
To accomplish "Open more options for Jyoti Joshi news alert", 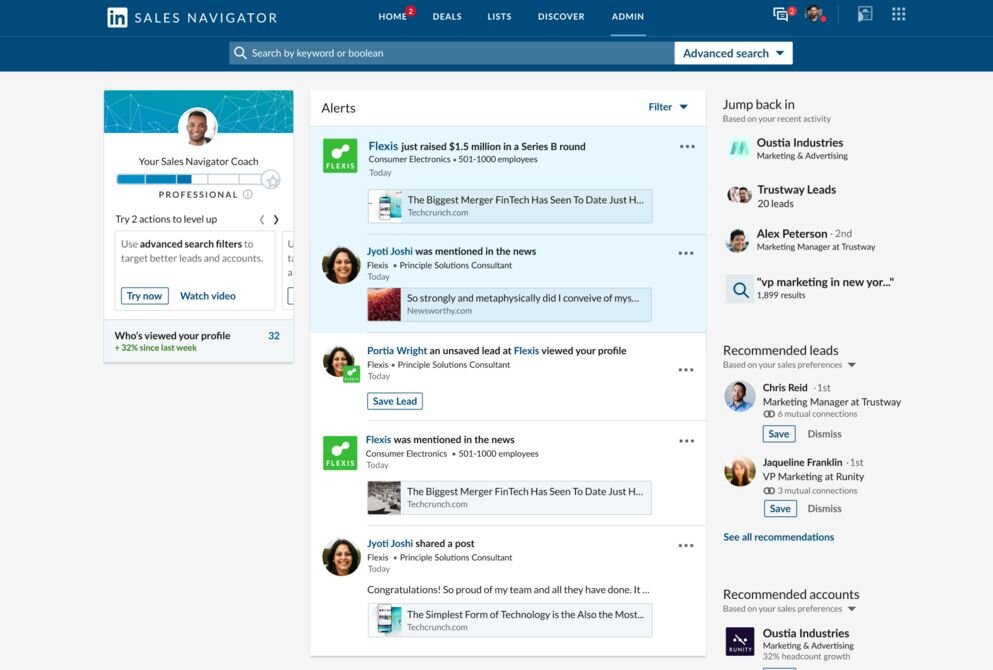I will coord(686,253).
